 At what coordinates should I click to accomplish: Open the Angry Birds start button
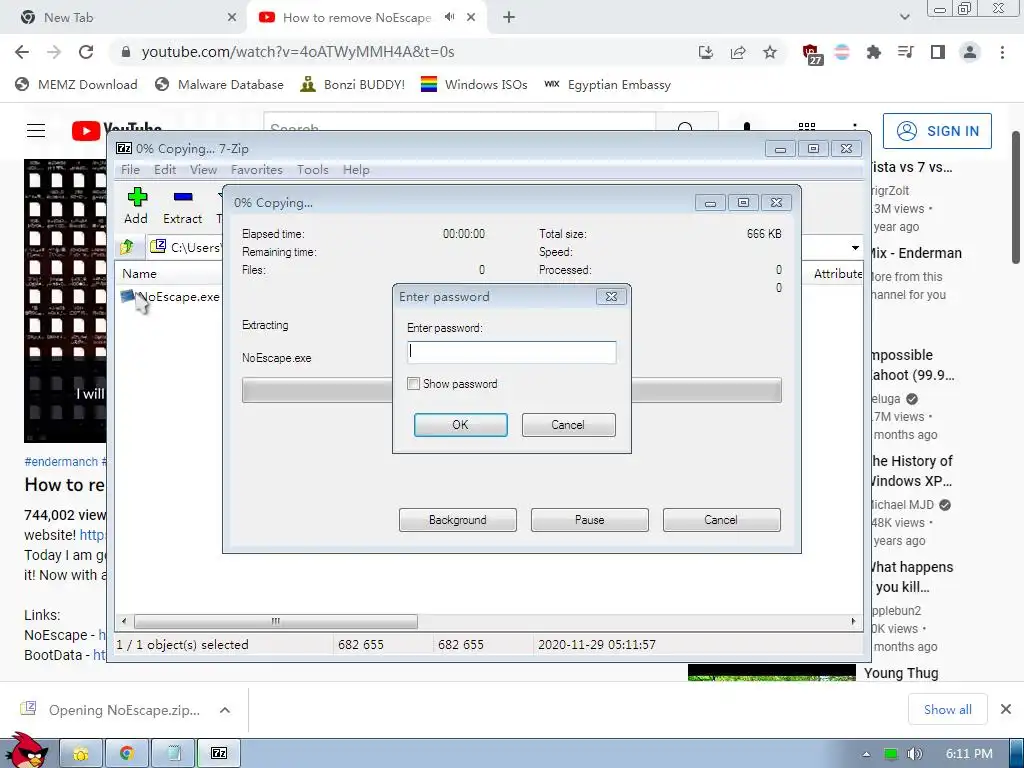tap(26, 751)
